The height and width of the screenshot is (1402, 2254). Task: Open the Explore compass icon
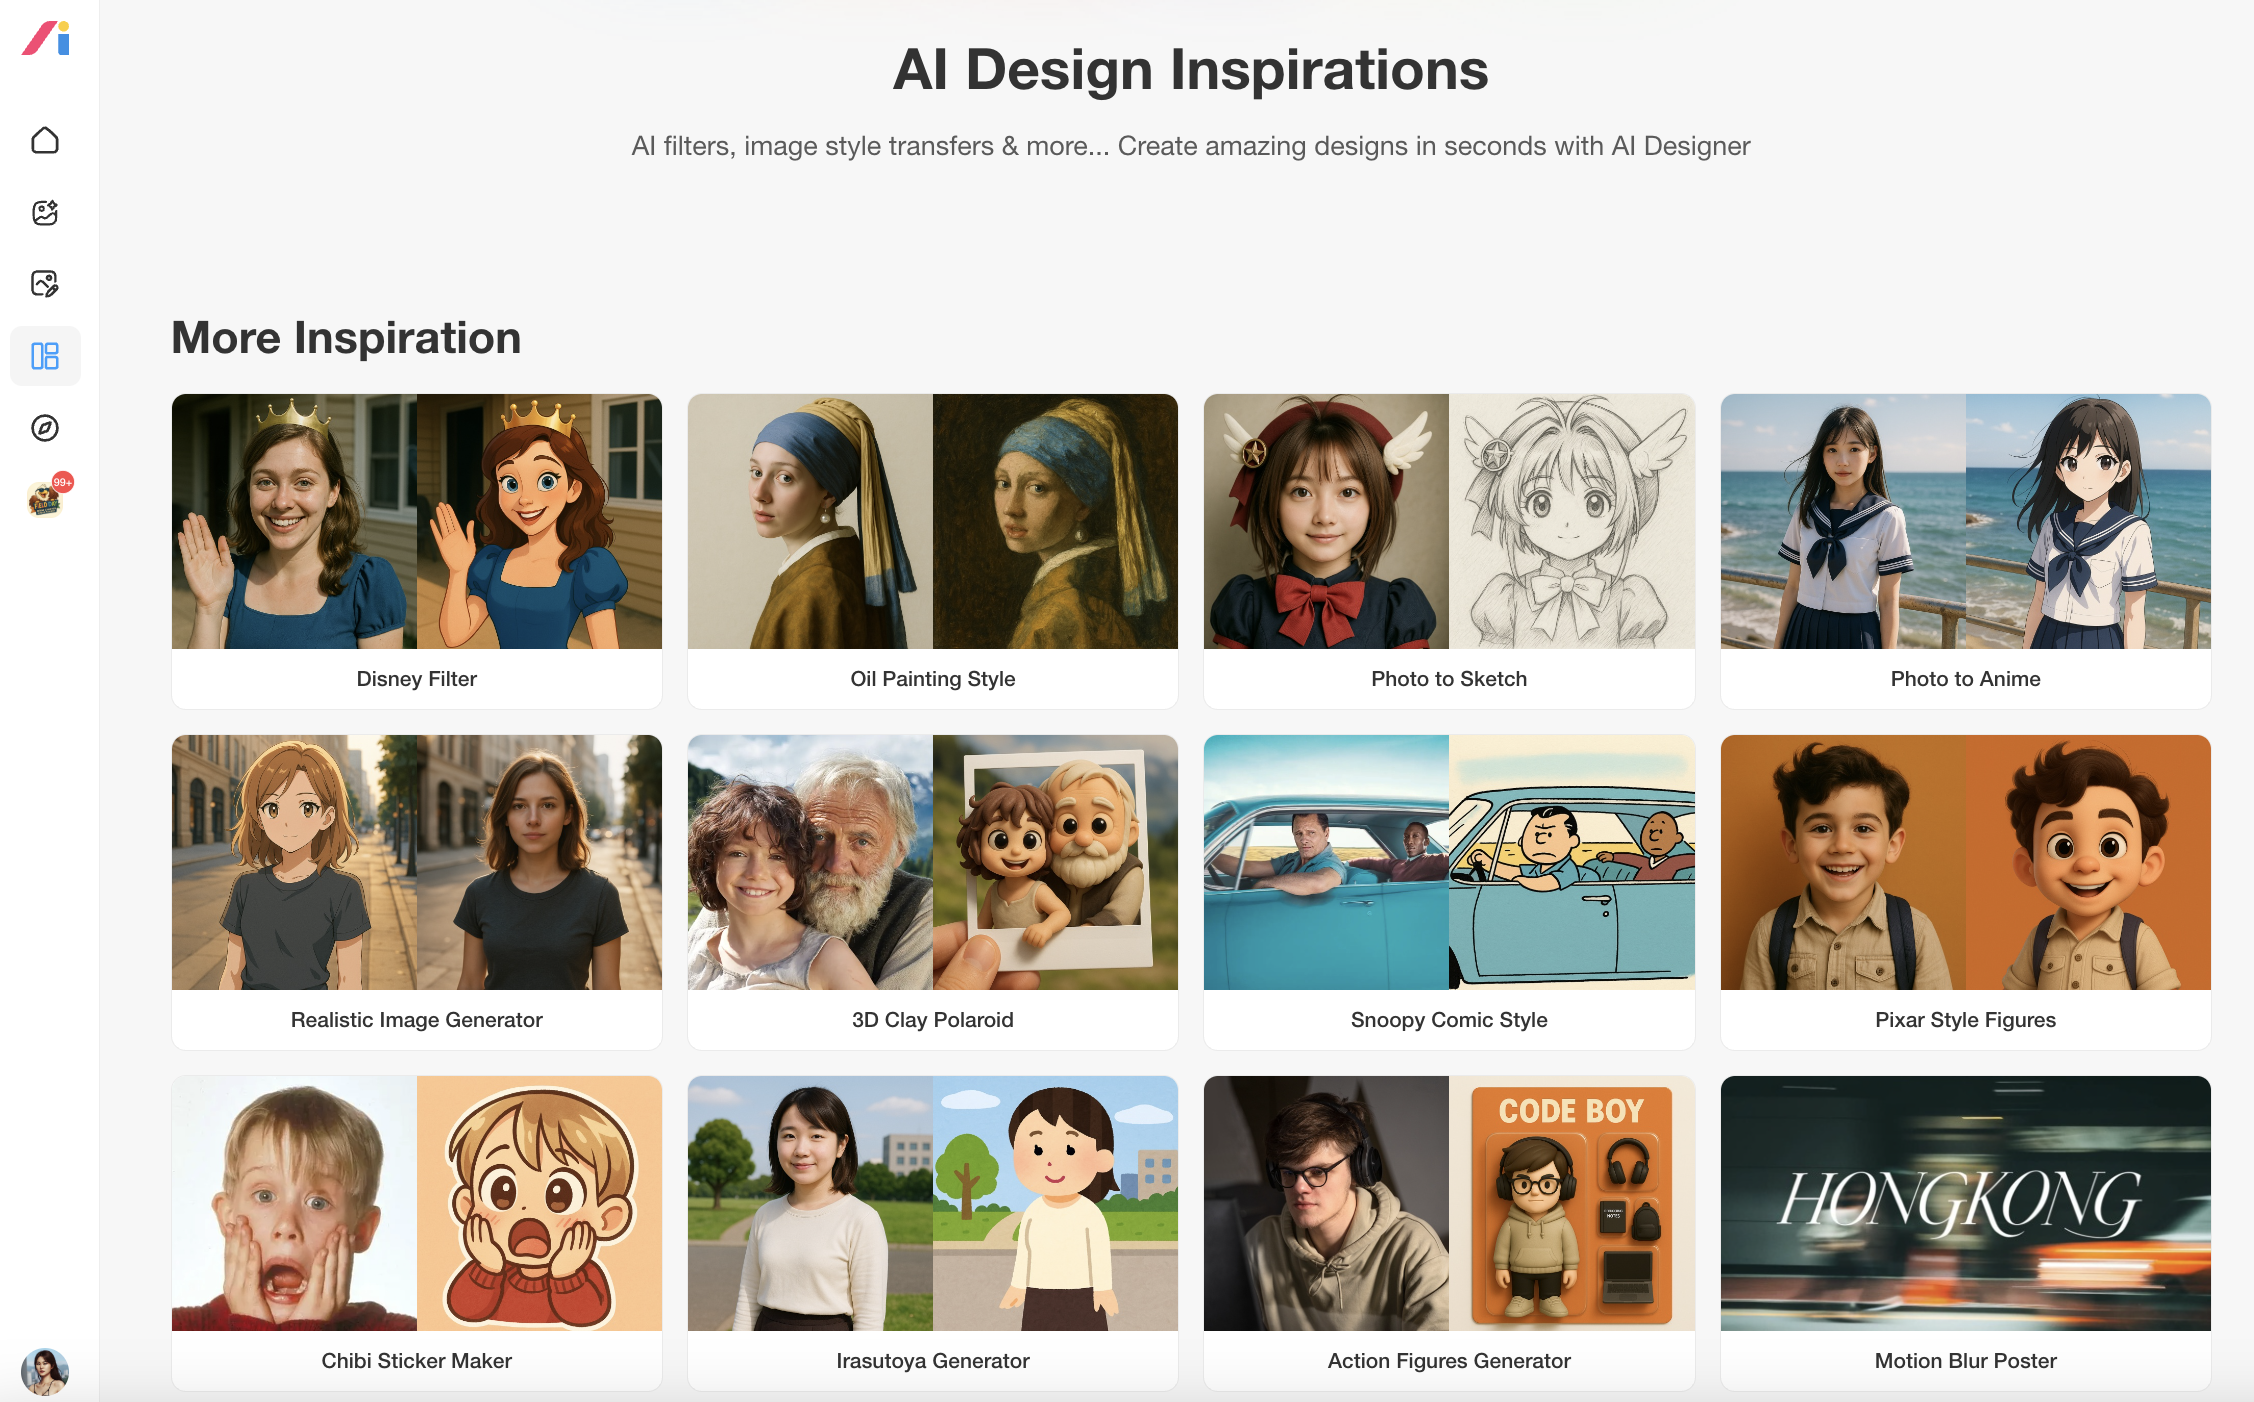pyautogui.click(x=45, y=428)
